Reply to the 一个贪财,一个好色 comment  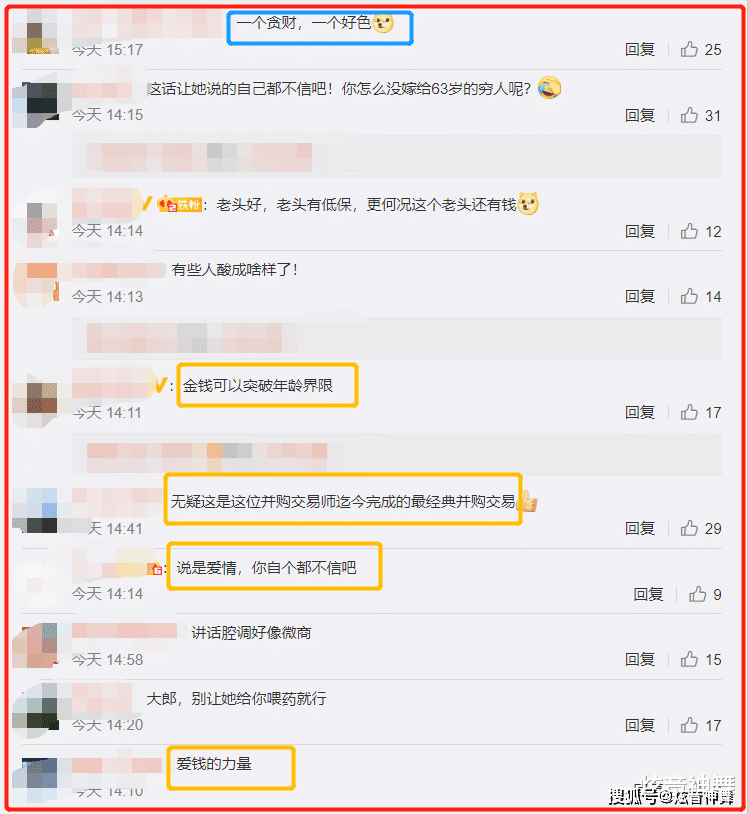(x=640, y=49)
